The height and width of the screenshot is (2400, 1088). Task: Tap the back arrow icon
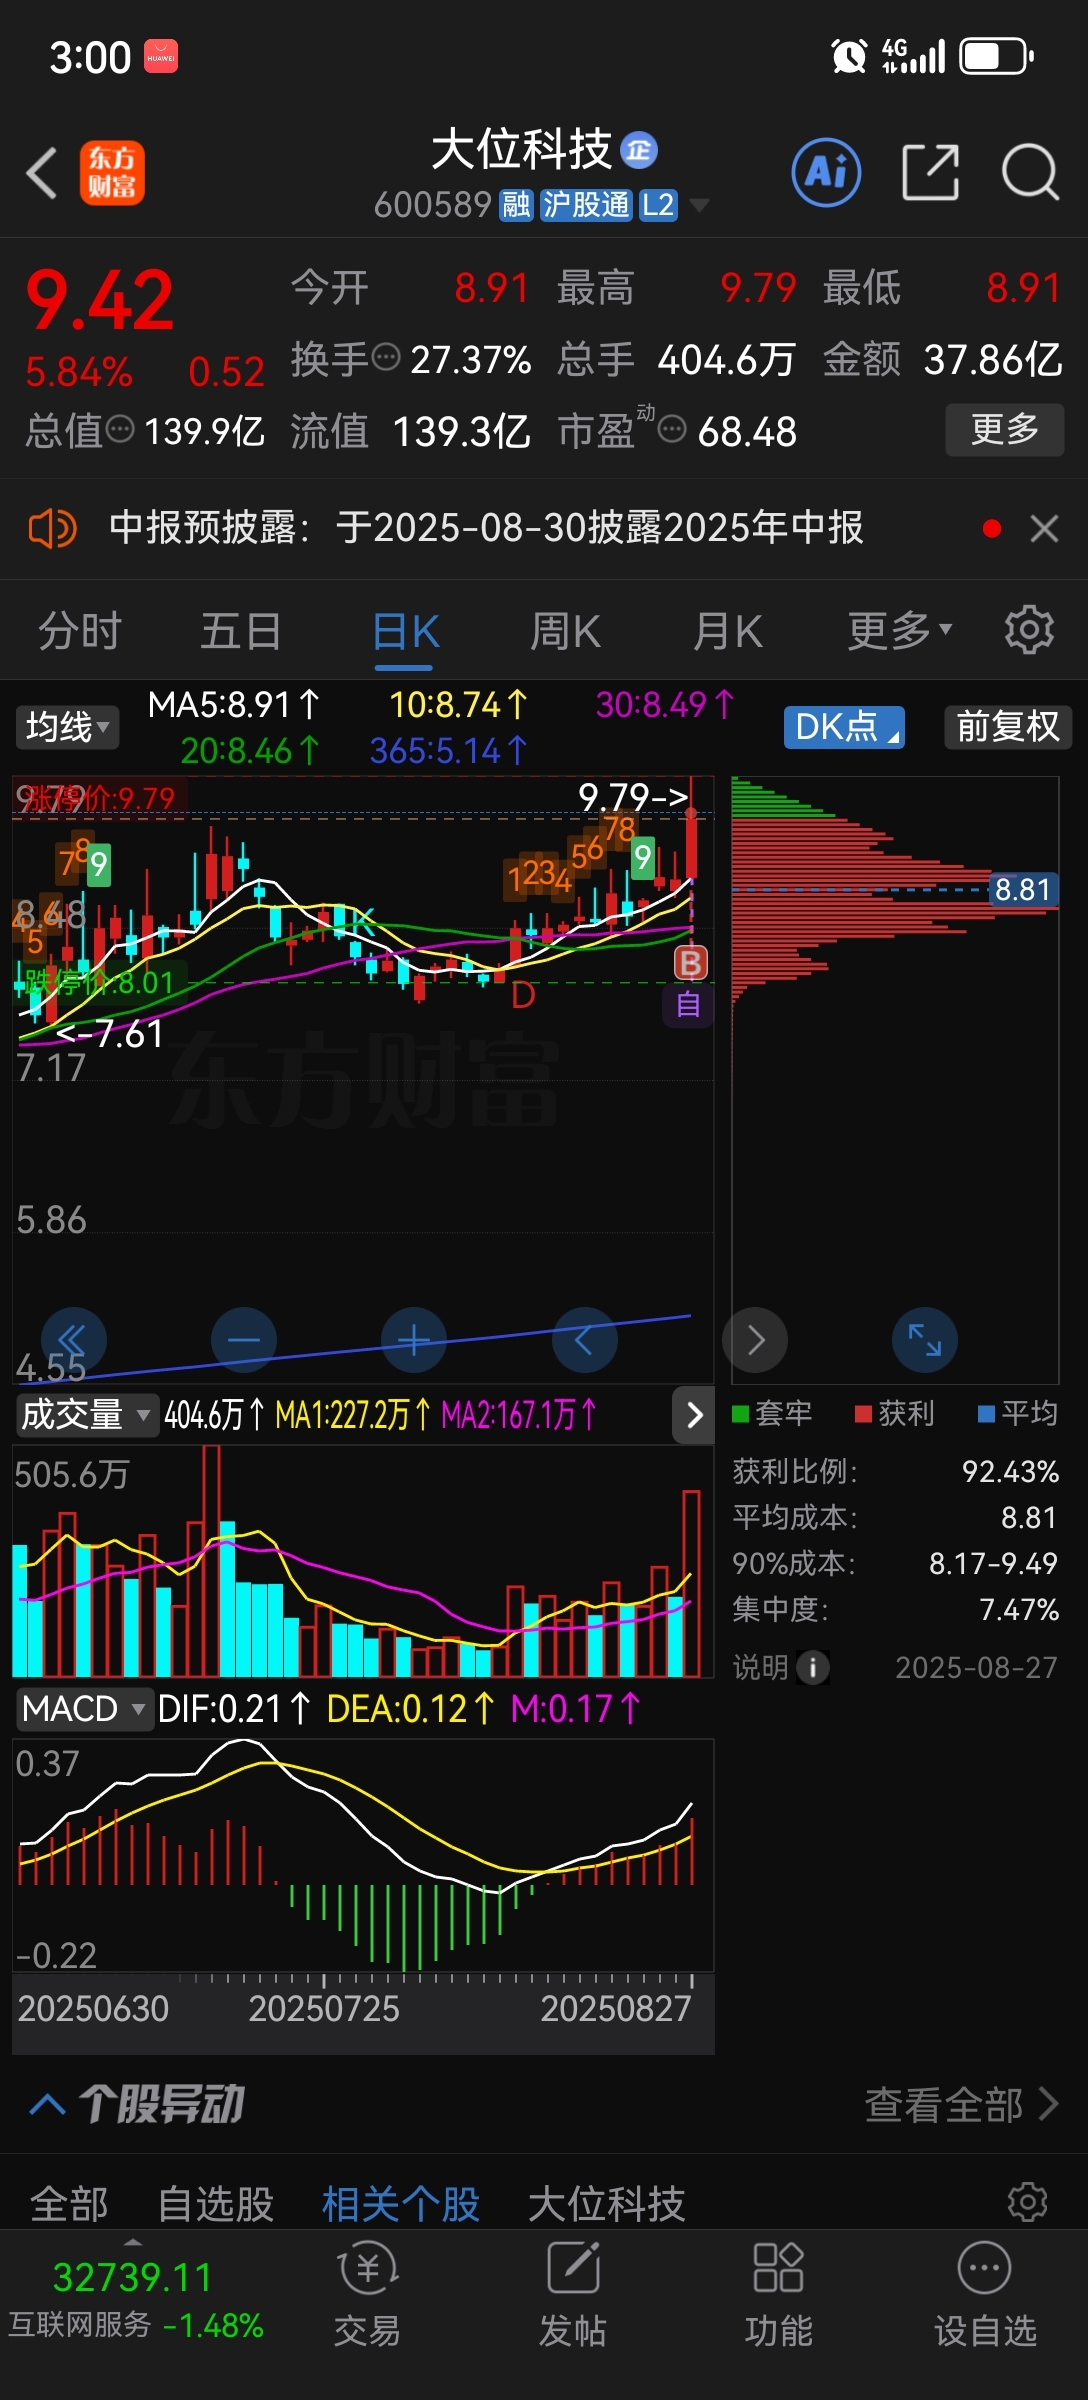(x=42, y=173)
